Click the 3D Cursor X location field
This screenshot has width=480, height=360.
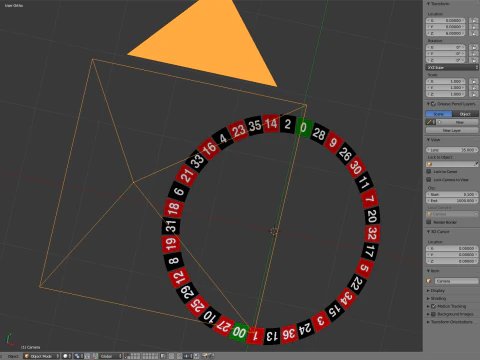coord(452,248)
